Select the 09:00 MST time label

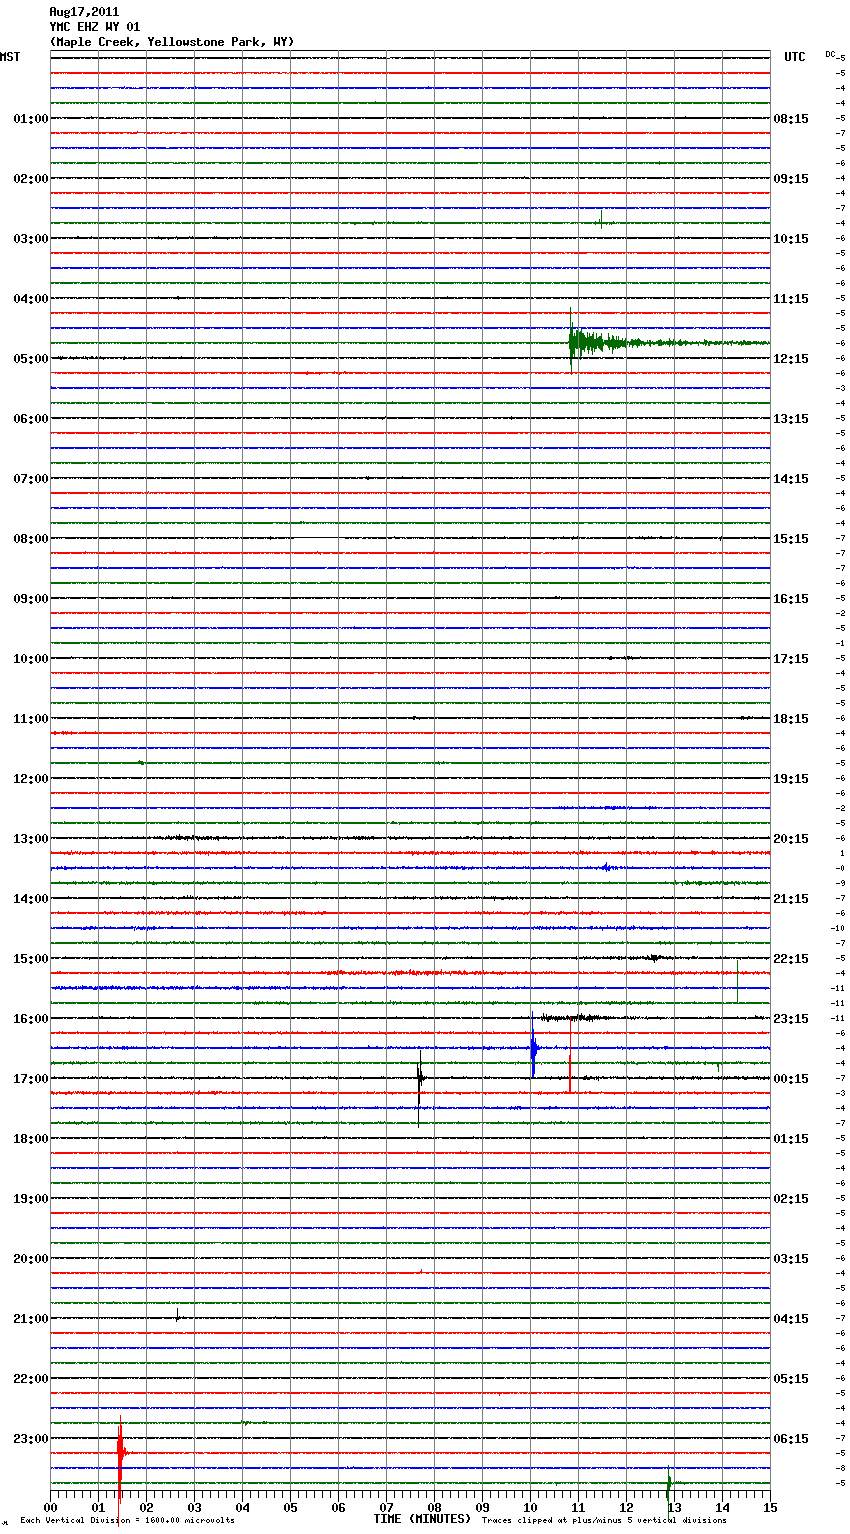pos(31,599)
